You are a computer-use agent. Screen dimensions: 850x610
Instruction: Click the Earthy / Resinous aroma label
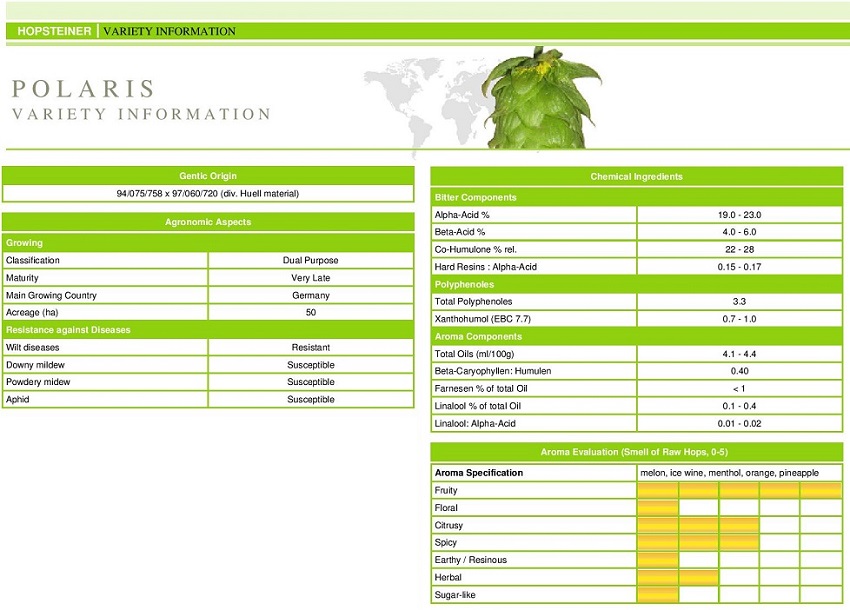pos(471,560)
